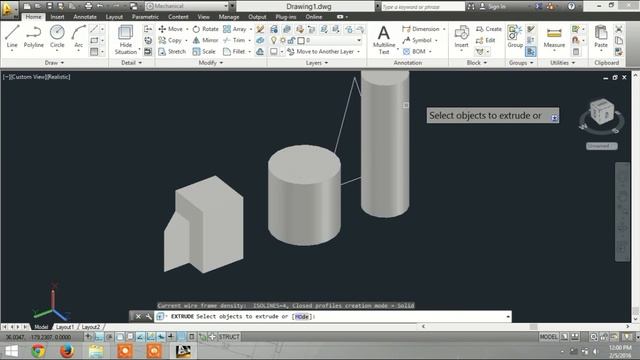Viewport: 640px width, 360px height.
Task: Expand the Detail panel
Action: (131, 63)
